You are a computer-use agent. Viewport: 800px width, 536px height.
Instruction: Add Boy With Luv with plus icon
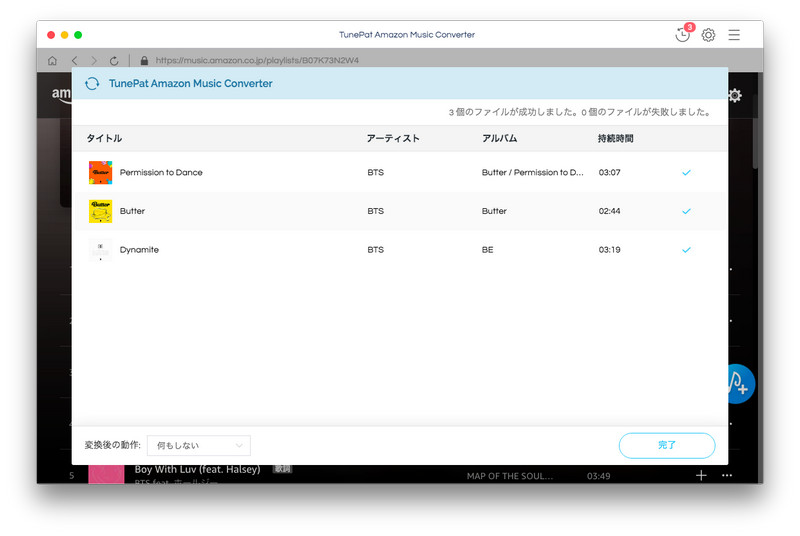point(701,475)
